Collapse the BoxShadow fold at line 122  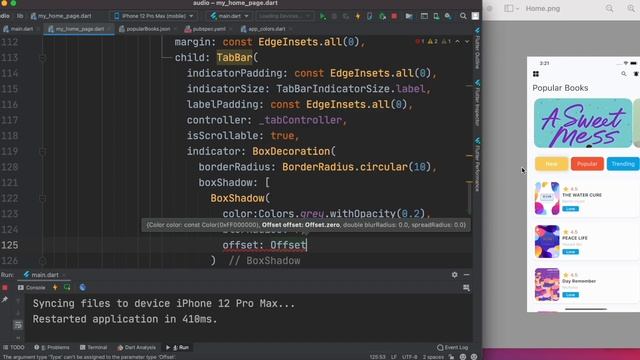42,198
